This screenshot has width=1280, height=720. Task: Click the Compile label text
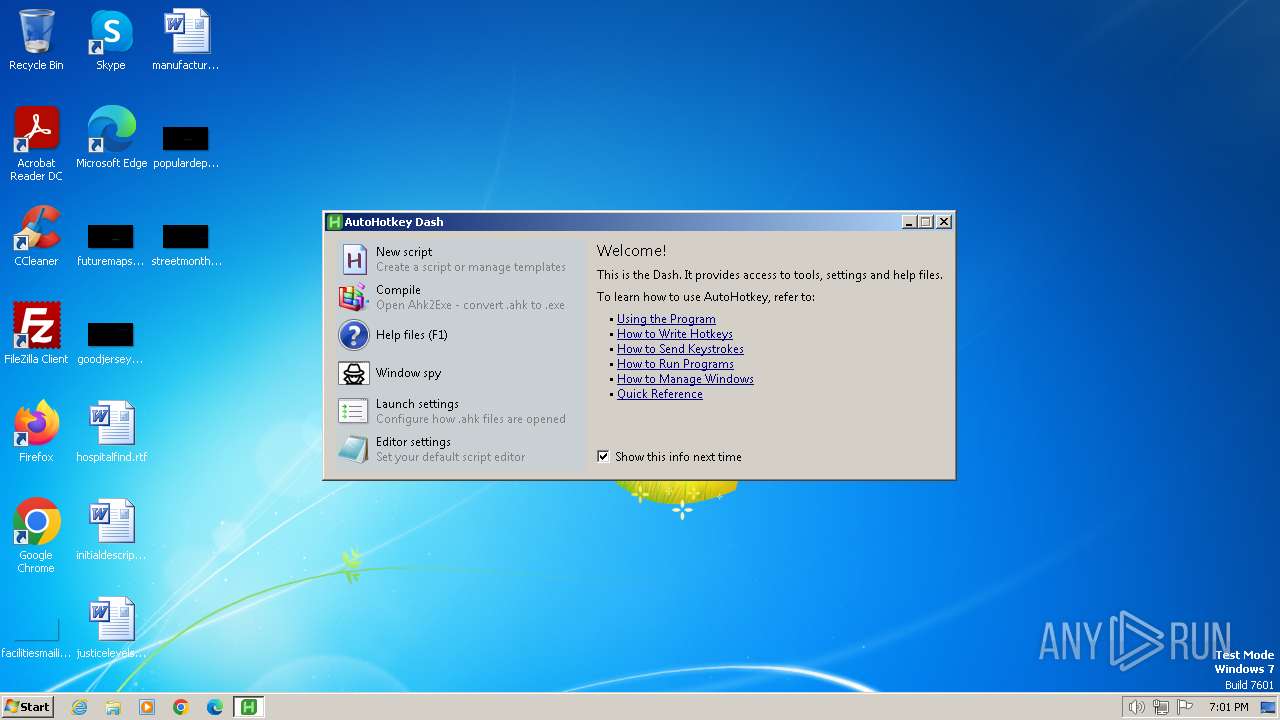[398, 290]
